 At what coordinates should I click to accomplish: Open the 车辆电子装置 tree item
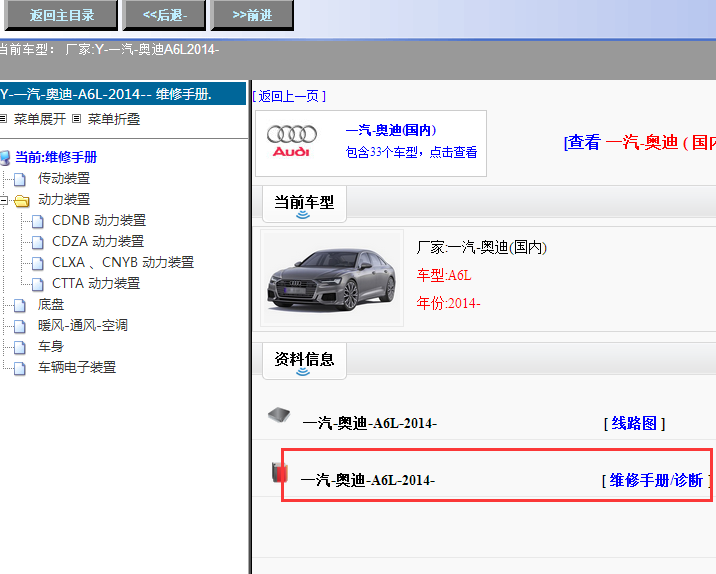pyautogui.click(x=77, y=367)
